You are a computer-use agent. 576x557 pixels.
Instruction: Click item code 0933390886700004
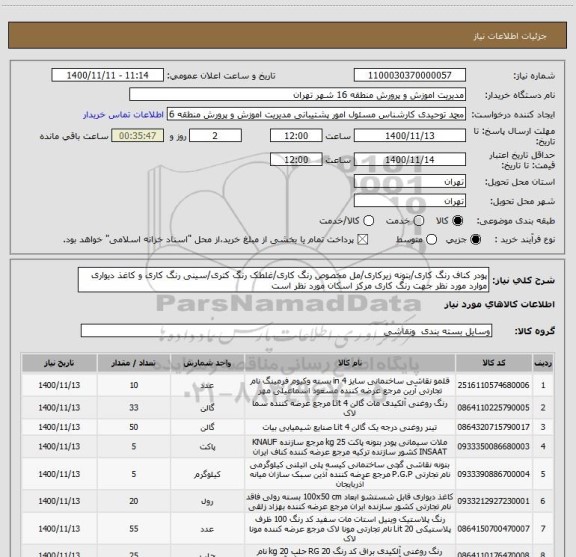coord(493,474)
